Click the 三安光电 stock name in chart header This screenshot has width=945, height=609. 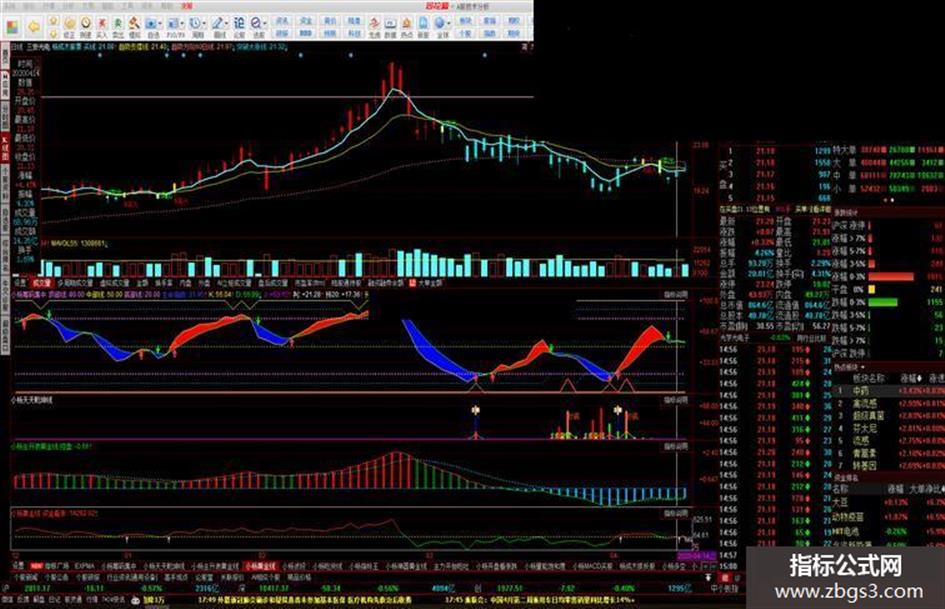click(x=39, y=46)
